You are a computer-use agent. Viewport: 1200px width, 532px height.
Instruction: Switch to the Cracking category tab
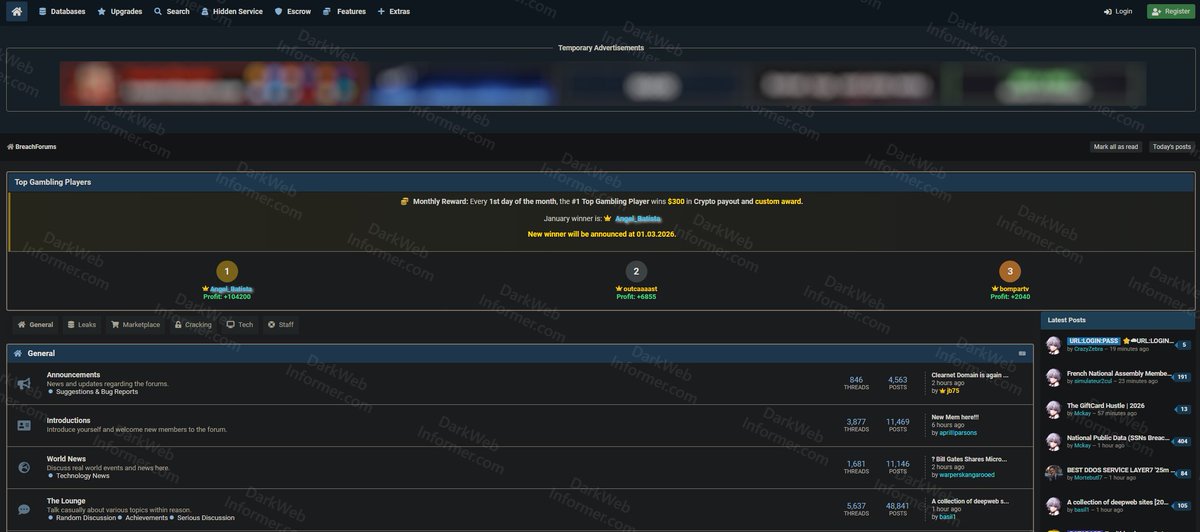click(x=193, y=324)
